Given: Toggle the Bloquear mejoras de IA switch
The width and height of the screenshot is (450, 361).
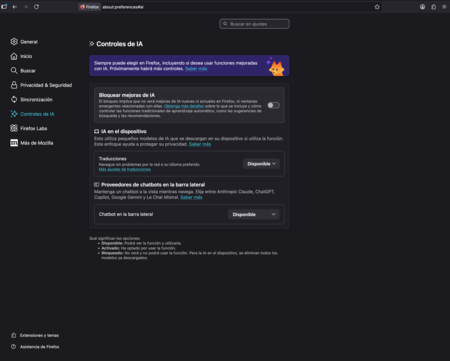Looking at the screenshot, I should tap(273, 105).
